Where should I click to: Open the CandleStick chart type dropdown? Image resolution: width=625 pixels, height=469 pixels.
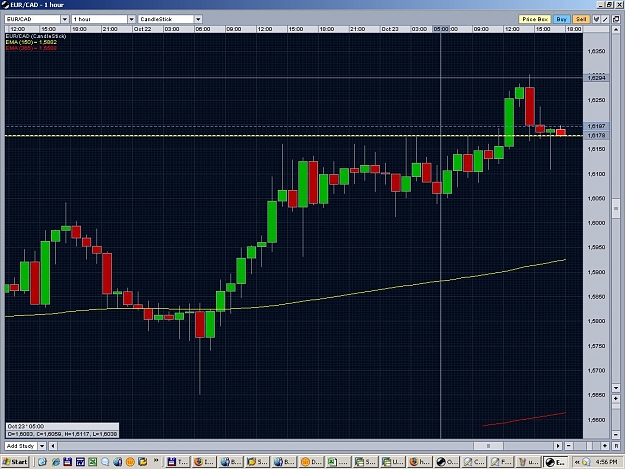(x=198, y=19)
